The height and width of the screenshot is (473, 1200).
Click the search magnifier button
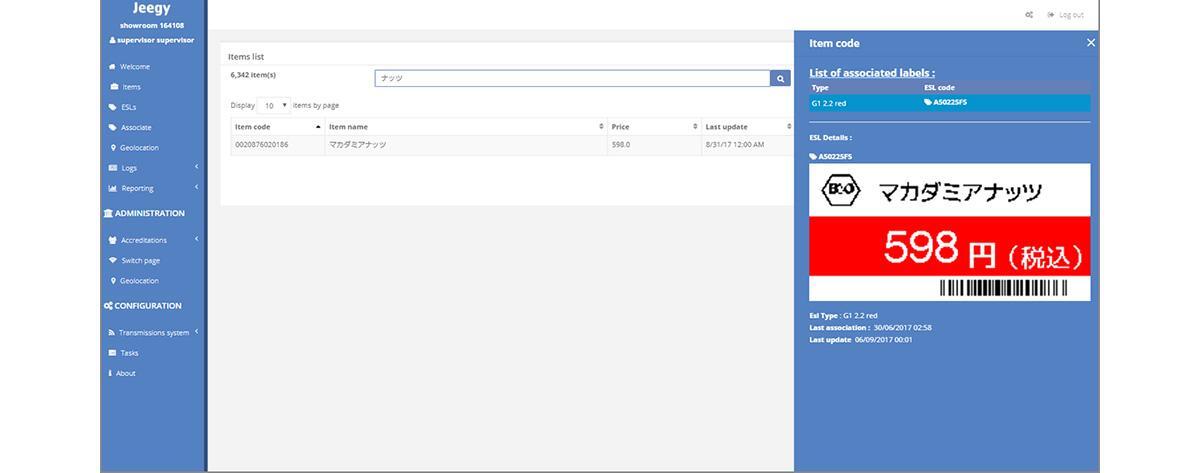click(780, 78)
